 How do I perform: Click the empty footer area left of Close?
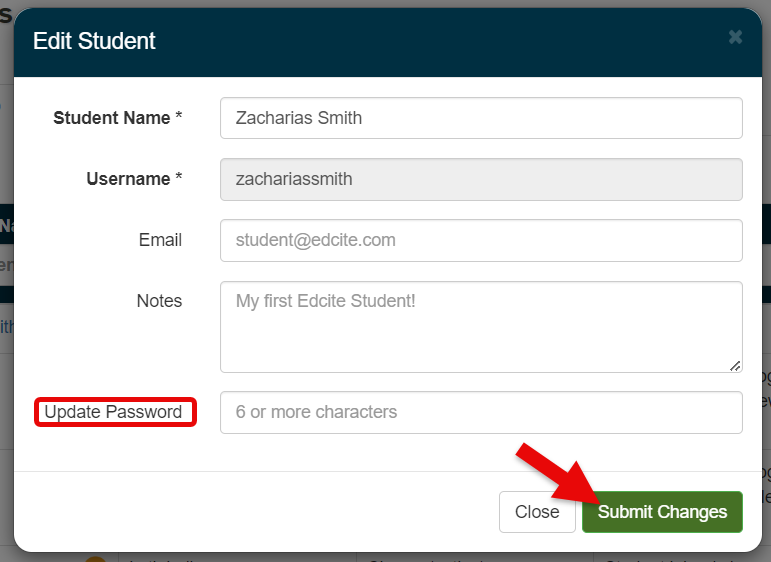[x=250, y=512]
